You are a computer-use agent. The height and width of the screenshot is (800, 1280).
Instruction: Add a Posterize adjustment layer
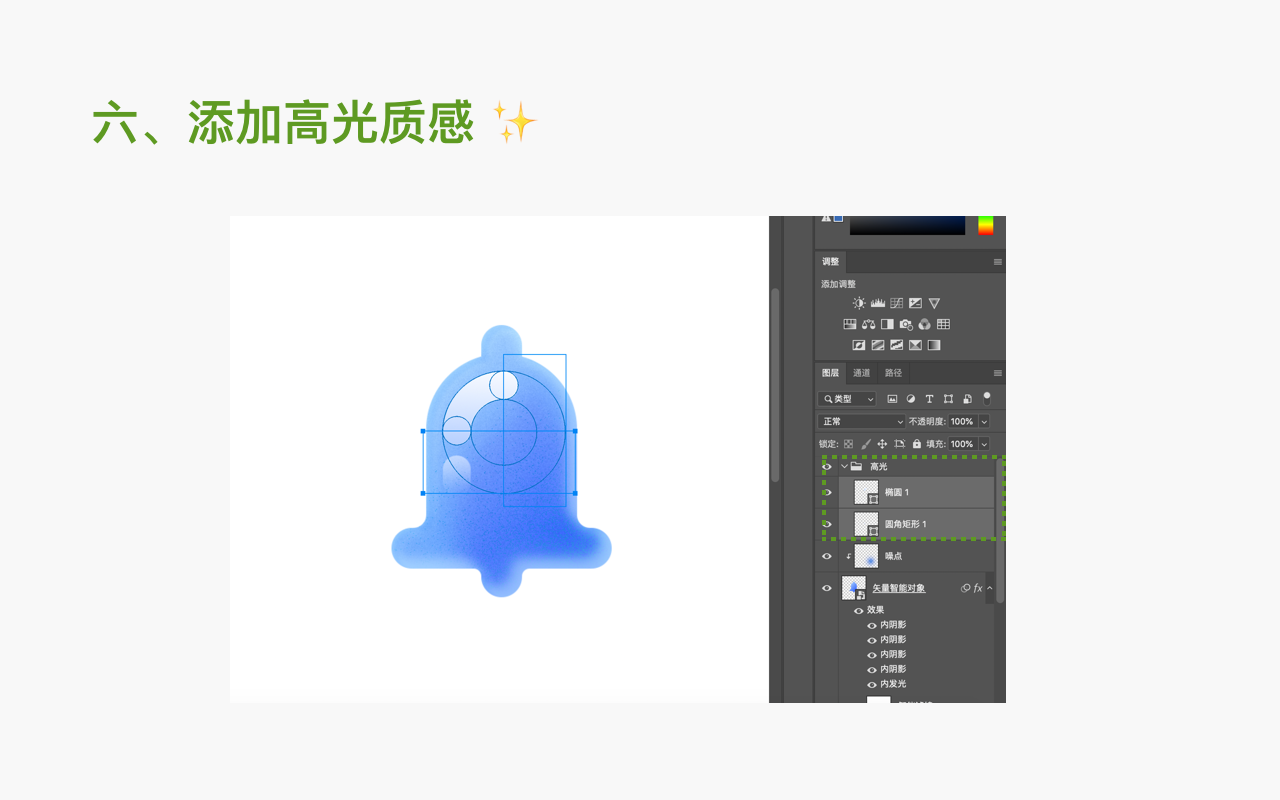pyautogui.click(x=878, y=345)
